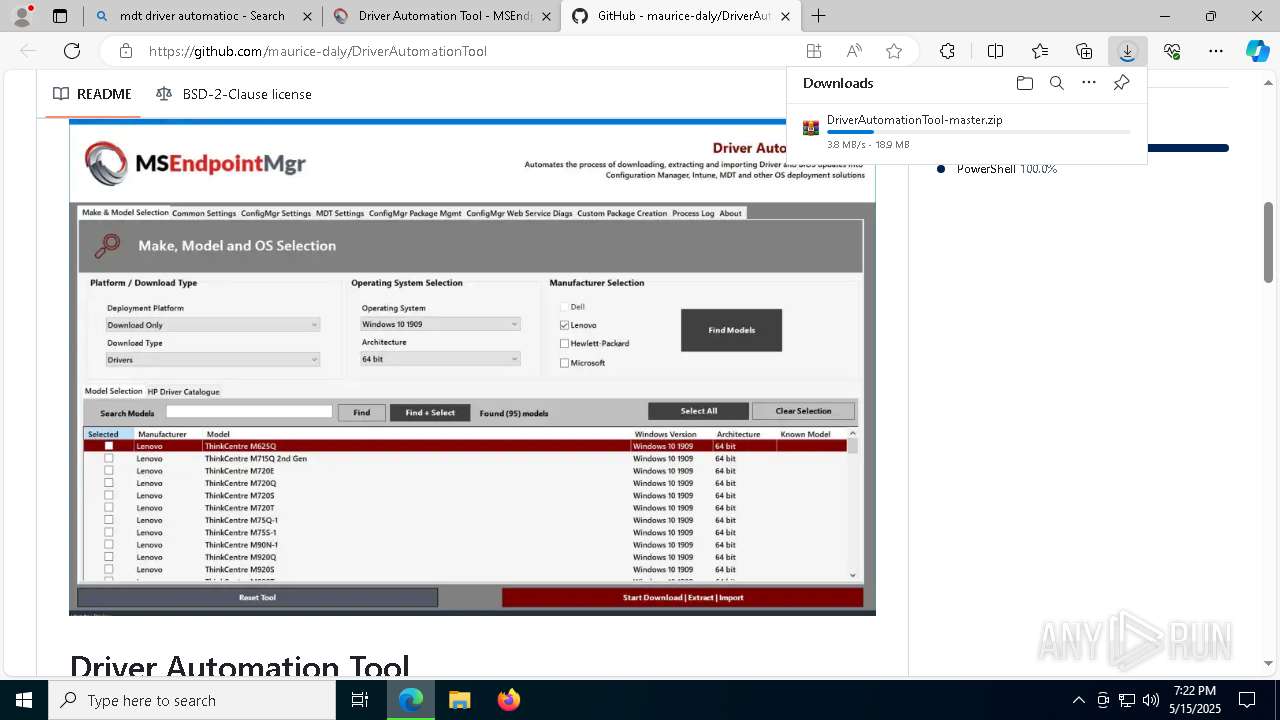
Task: Open the tab actions menu icon
Action: point(60,16)
